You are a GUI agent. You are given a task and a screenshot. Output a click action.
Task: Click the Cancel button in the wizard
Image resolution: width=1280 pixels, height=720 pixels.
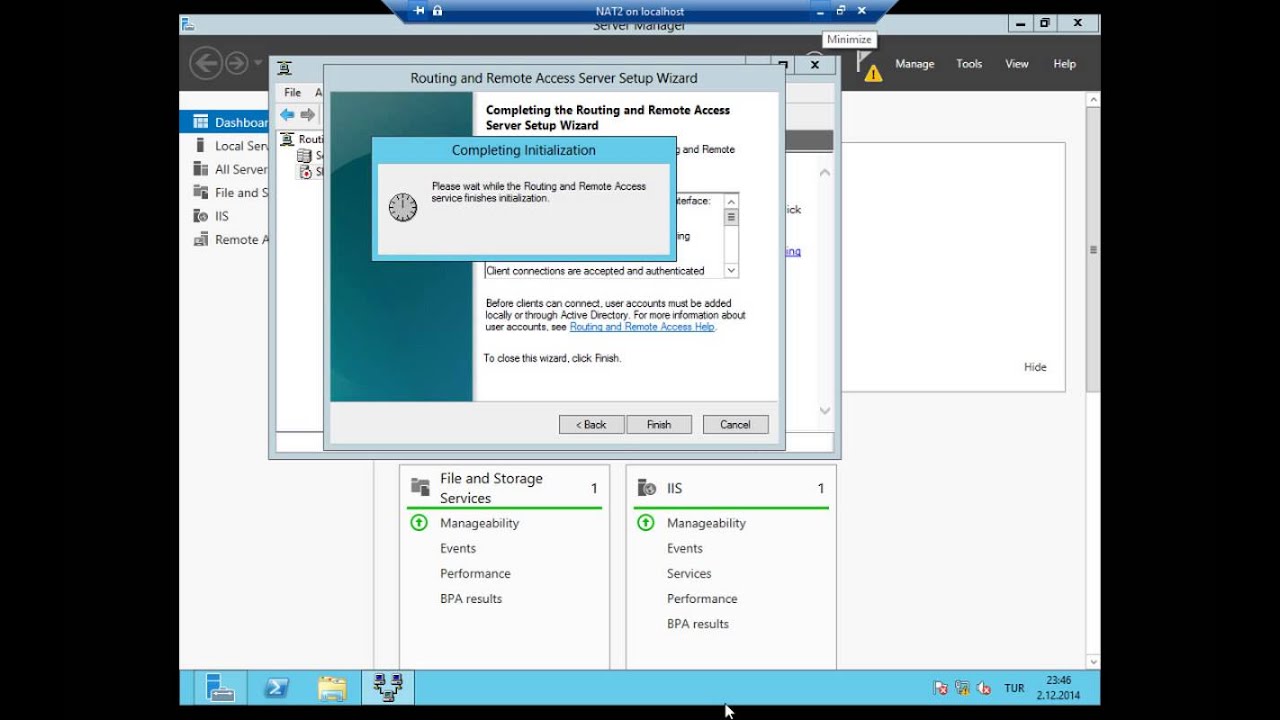[735, 425]
